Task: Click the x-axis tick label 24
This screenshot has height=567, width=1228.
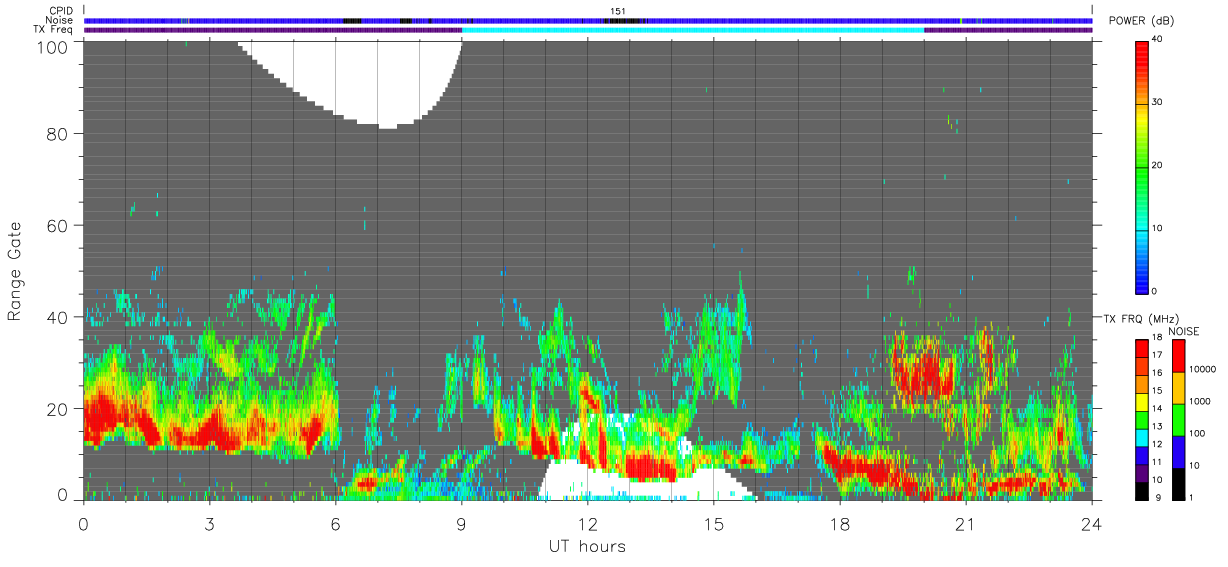Action: [1091, 523]
